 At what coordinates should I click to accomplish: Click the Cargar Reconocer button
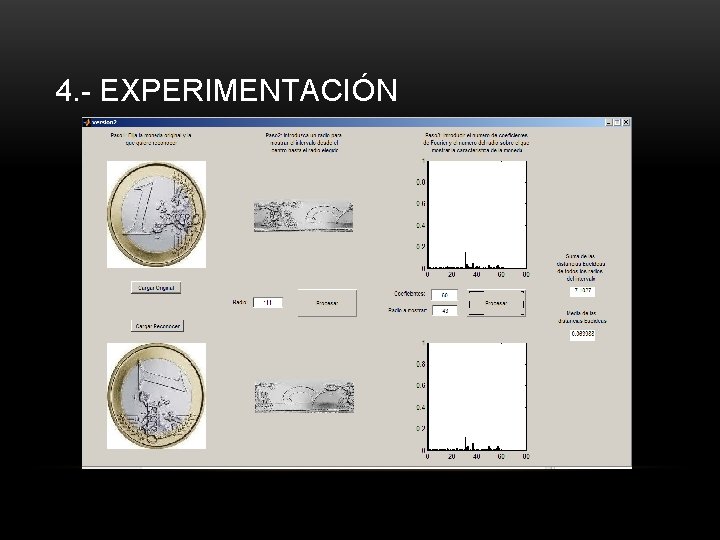pos(158,326)
